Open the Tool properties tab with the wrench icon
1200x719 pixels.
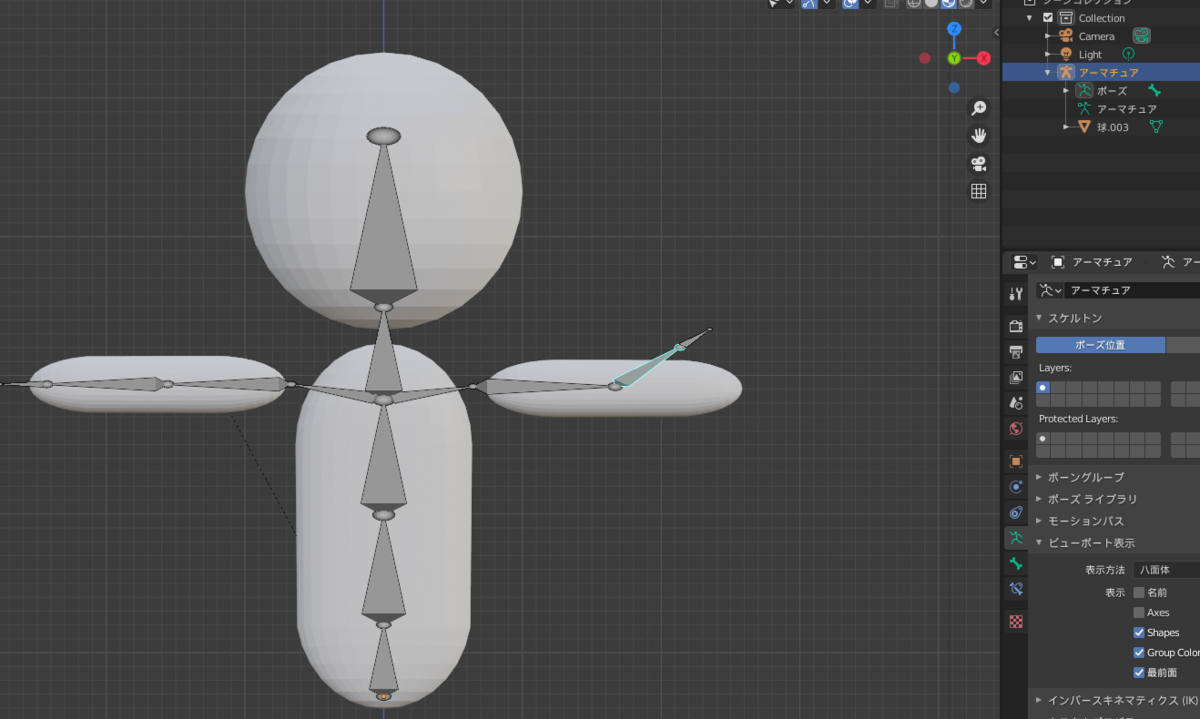pyautogui.click(x=1016, y=294)
